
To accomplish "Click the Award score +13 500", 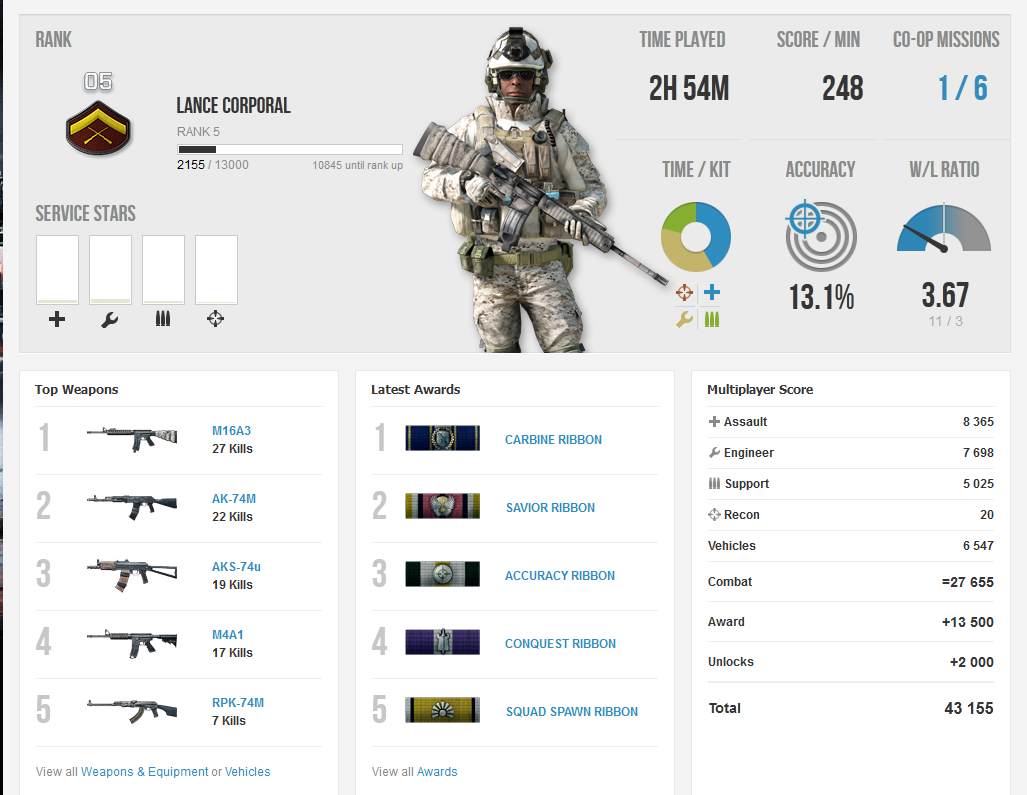I will pos(967,623).
